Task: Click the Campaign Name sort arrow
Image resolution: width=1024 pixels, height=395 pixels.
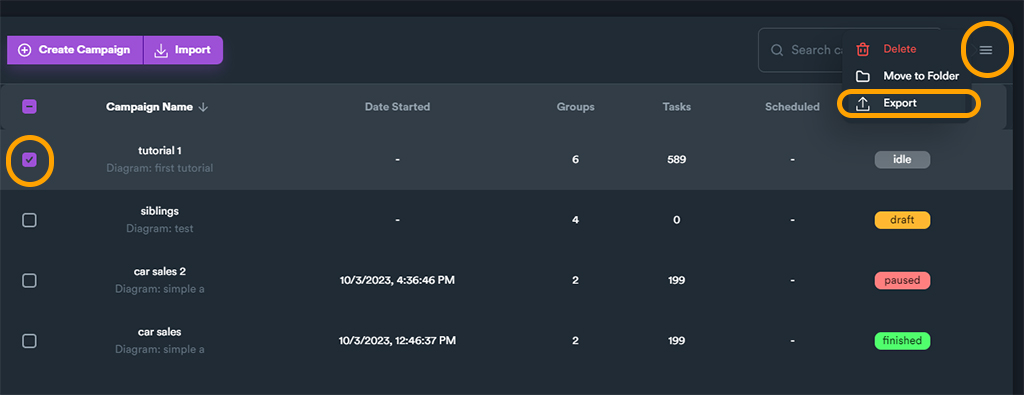Action: (x=203, y=107)
